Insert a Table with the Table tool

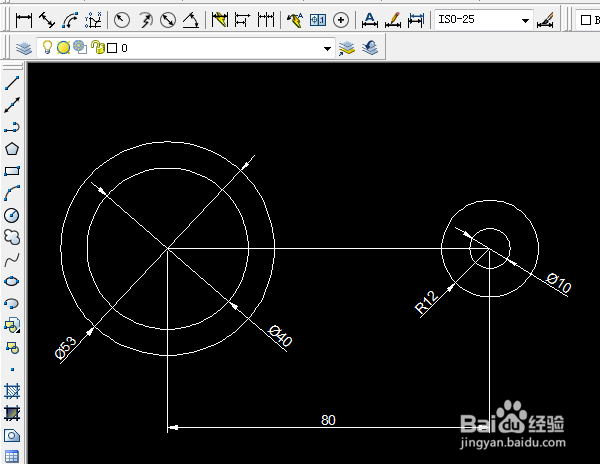coord(12,456)
